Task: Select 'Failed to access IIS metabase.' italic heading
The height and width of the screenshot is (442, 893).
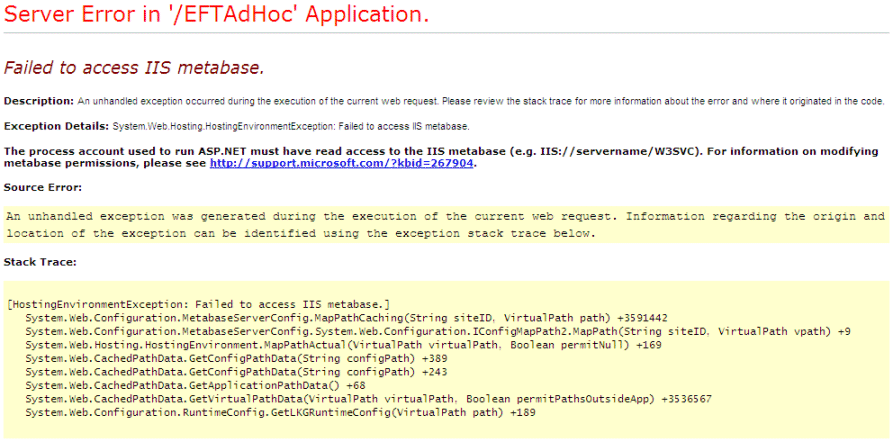Action: (x=134, y=68)
